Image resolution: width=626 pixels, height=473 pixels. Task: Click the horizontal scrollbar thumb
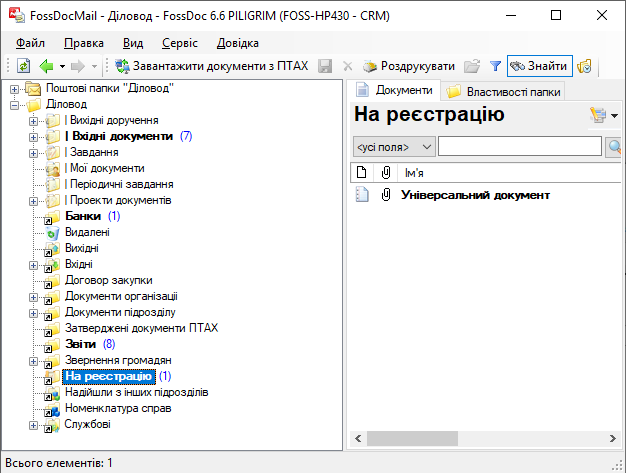[x=412, y=438]
